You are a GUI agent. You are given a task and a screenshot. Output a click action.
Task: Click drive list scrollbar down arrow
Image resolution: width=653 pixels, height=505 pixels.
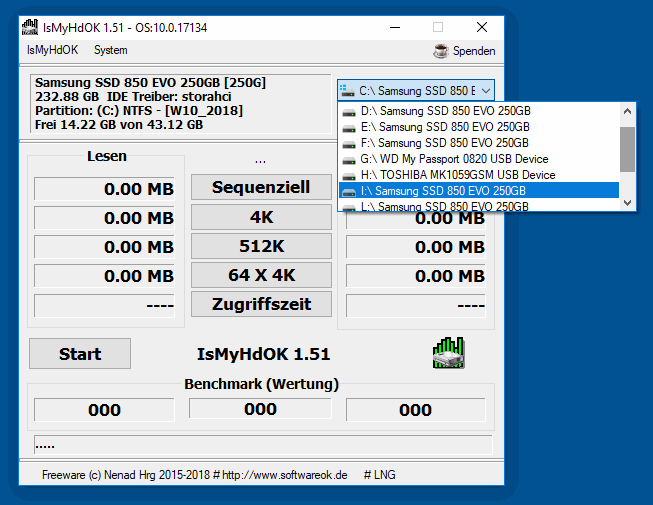tap(627, 203)
